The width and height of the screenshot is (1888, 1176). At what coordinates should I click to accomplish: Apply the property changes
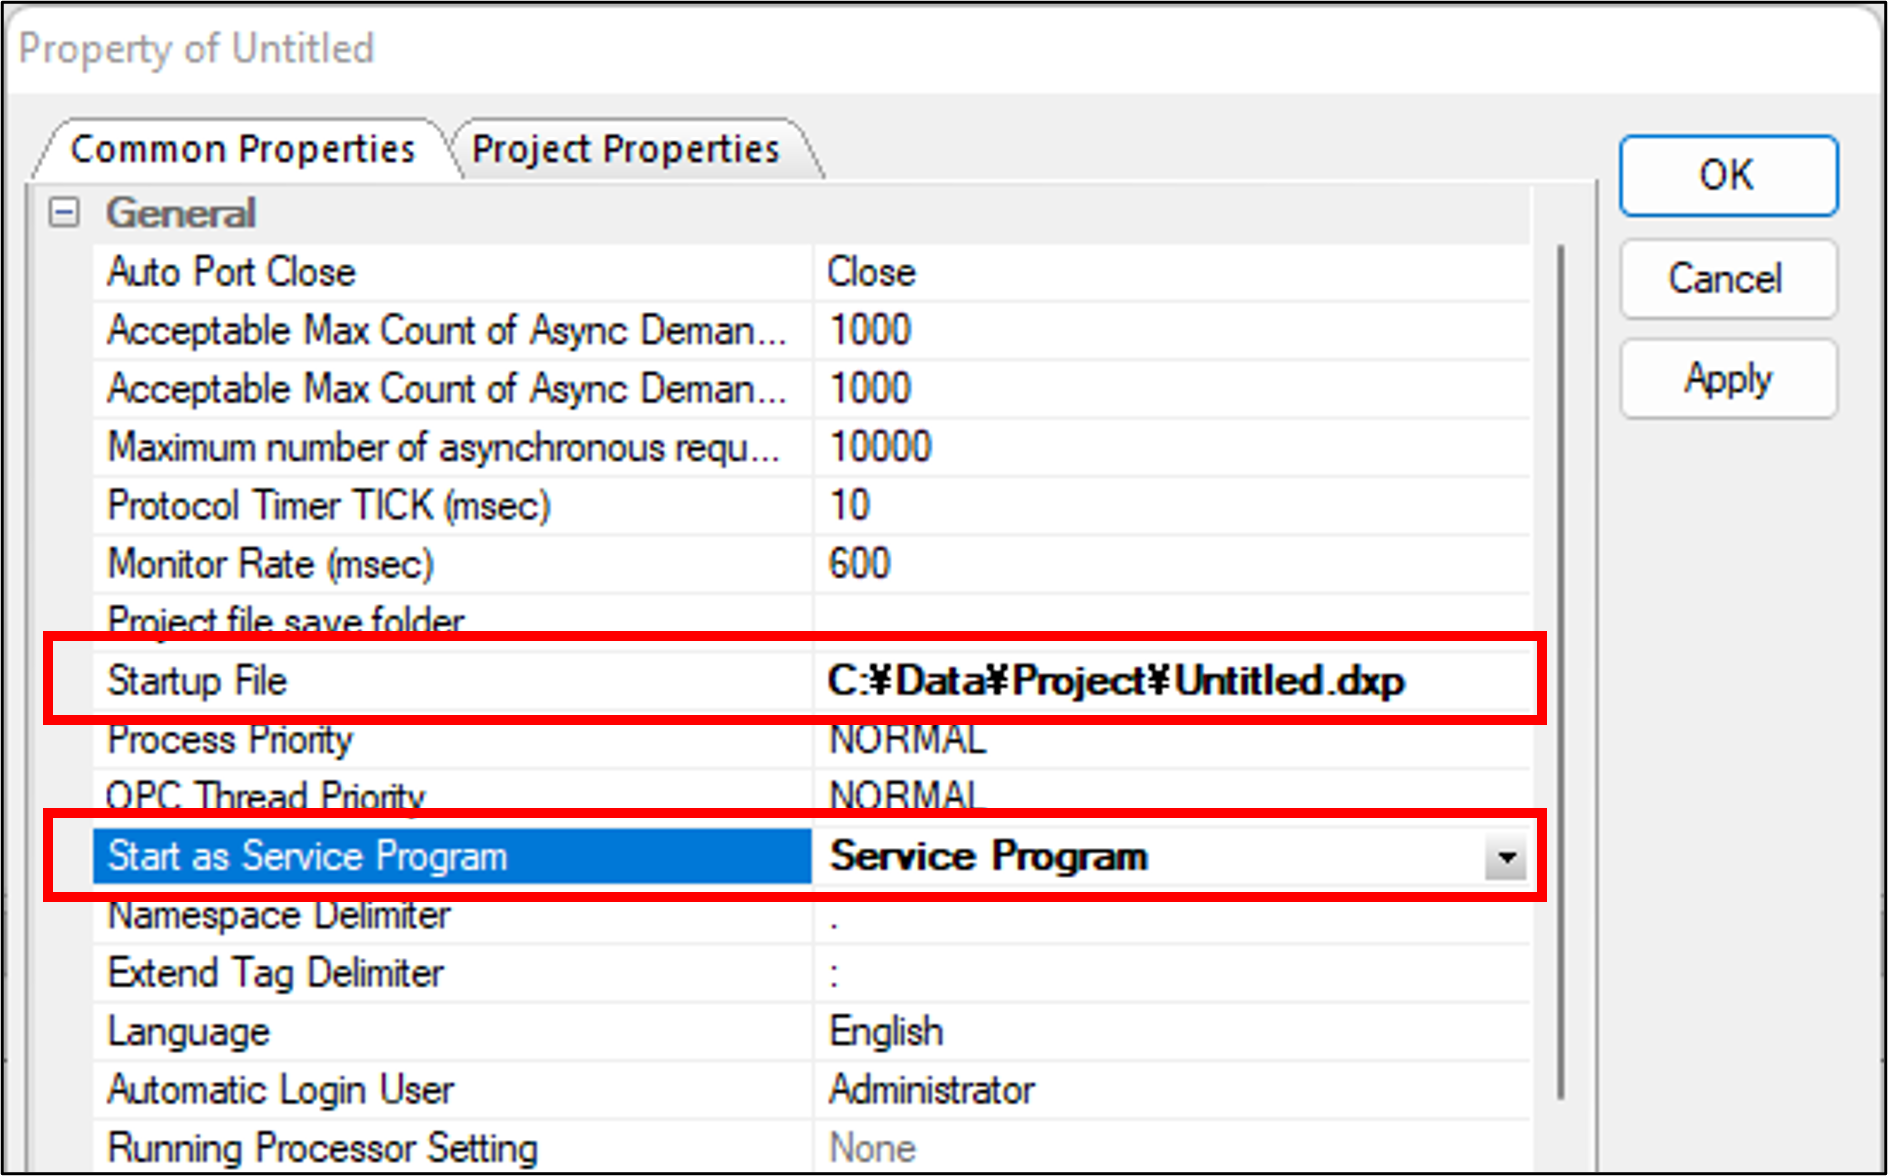(x=1727, y=379)
